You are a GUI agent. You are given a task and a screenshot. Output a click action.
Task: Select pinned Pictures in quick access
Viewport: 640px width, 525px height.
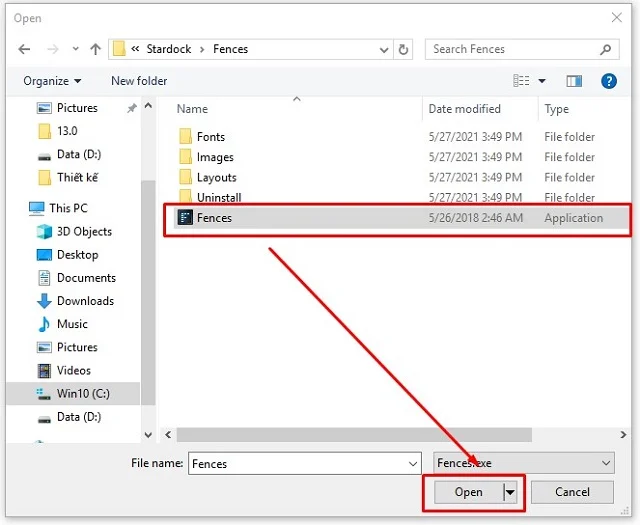coord(77,108)
